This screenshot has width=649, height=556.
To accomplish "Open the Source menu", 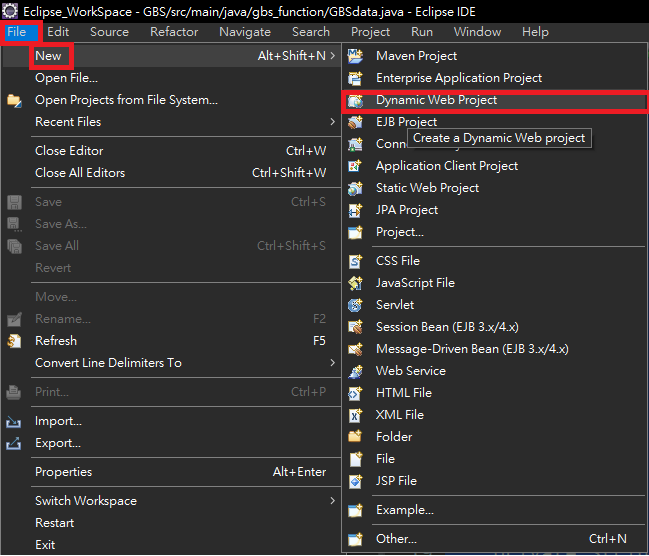I will click(110, 32).
